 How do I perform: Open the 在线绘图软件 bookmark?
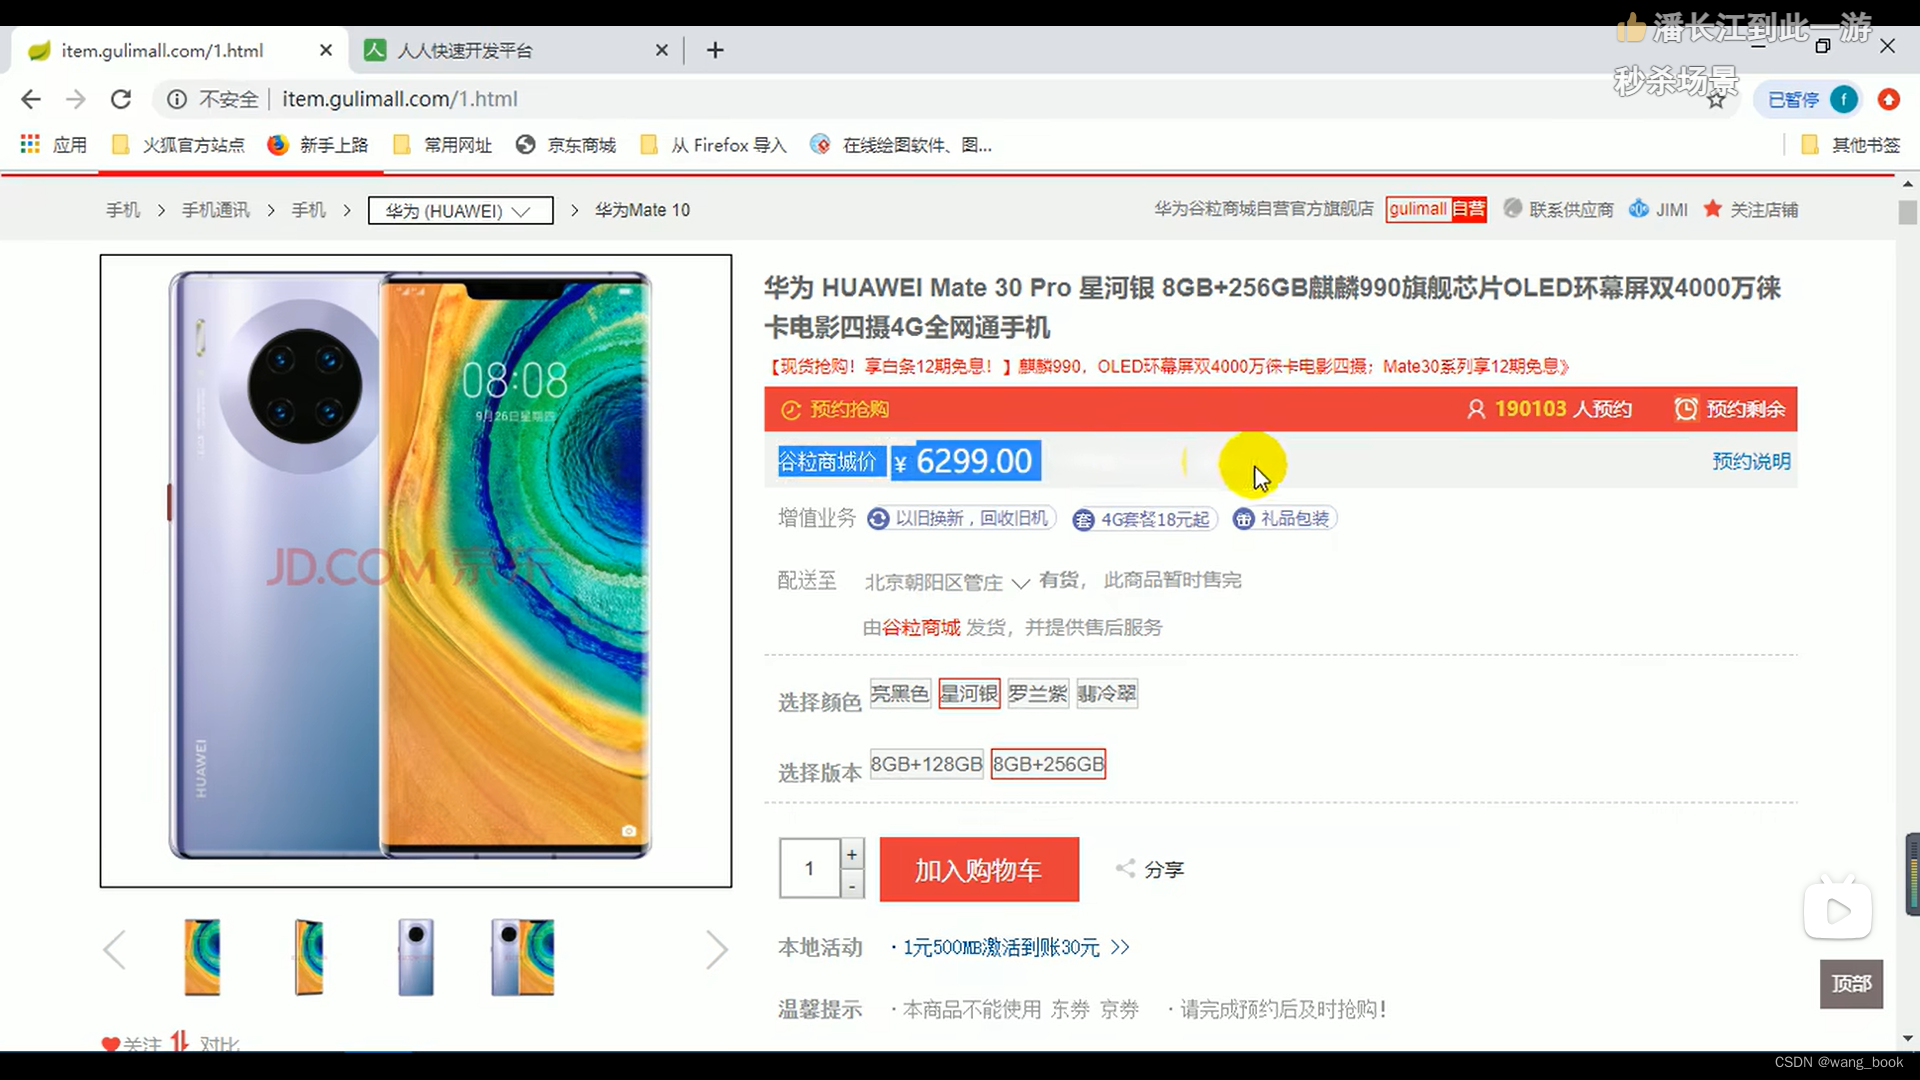tap(901, 145)
